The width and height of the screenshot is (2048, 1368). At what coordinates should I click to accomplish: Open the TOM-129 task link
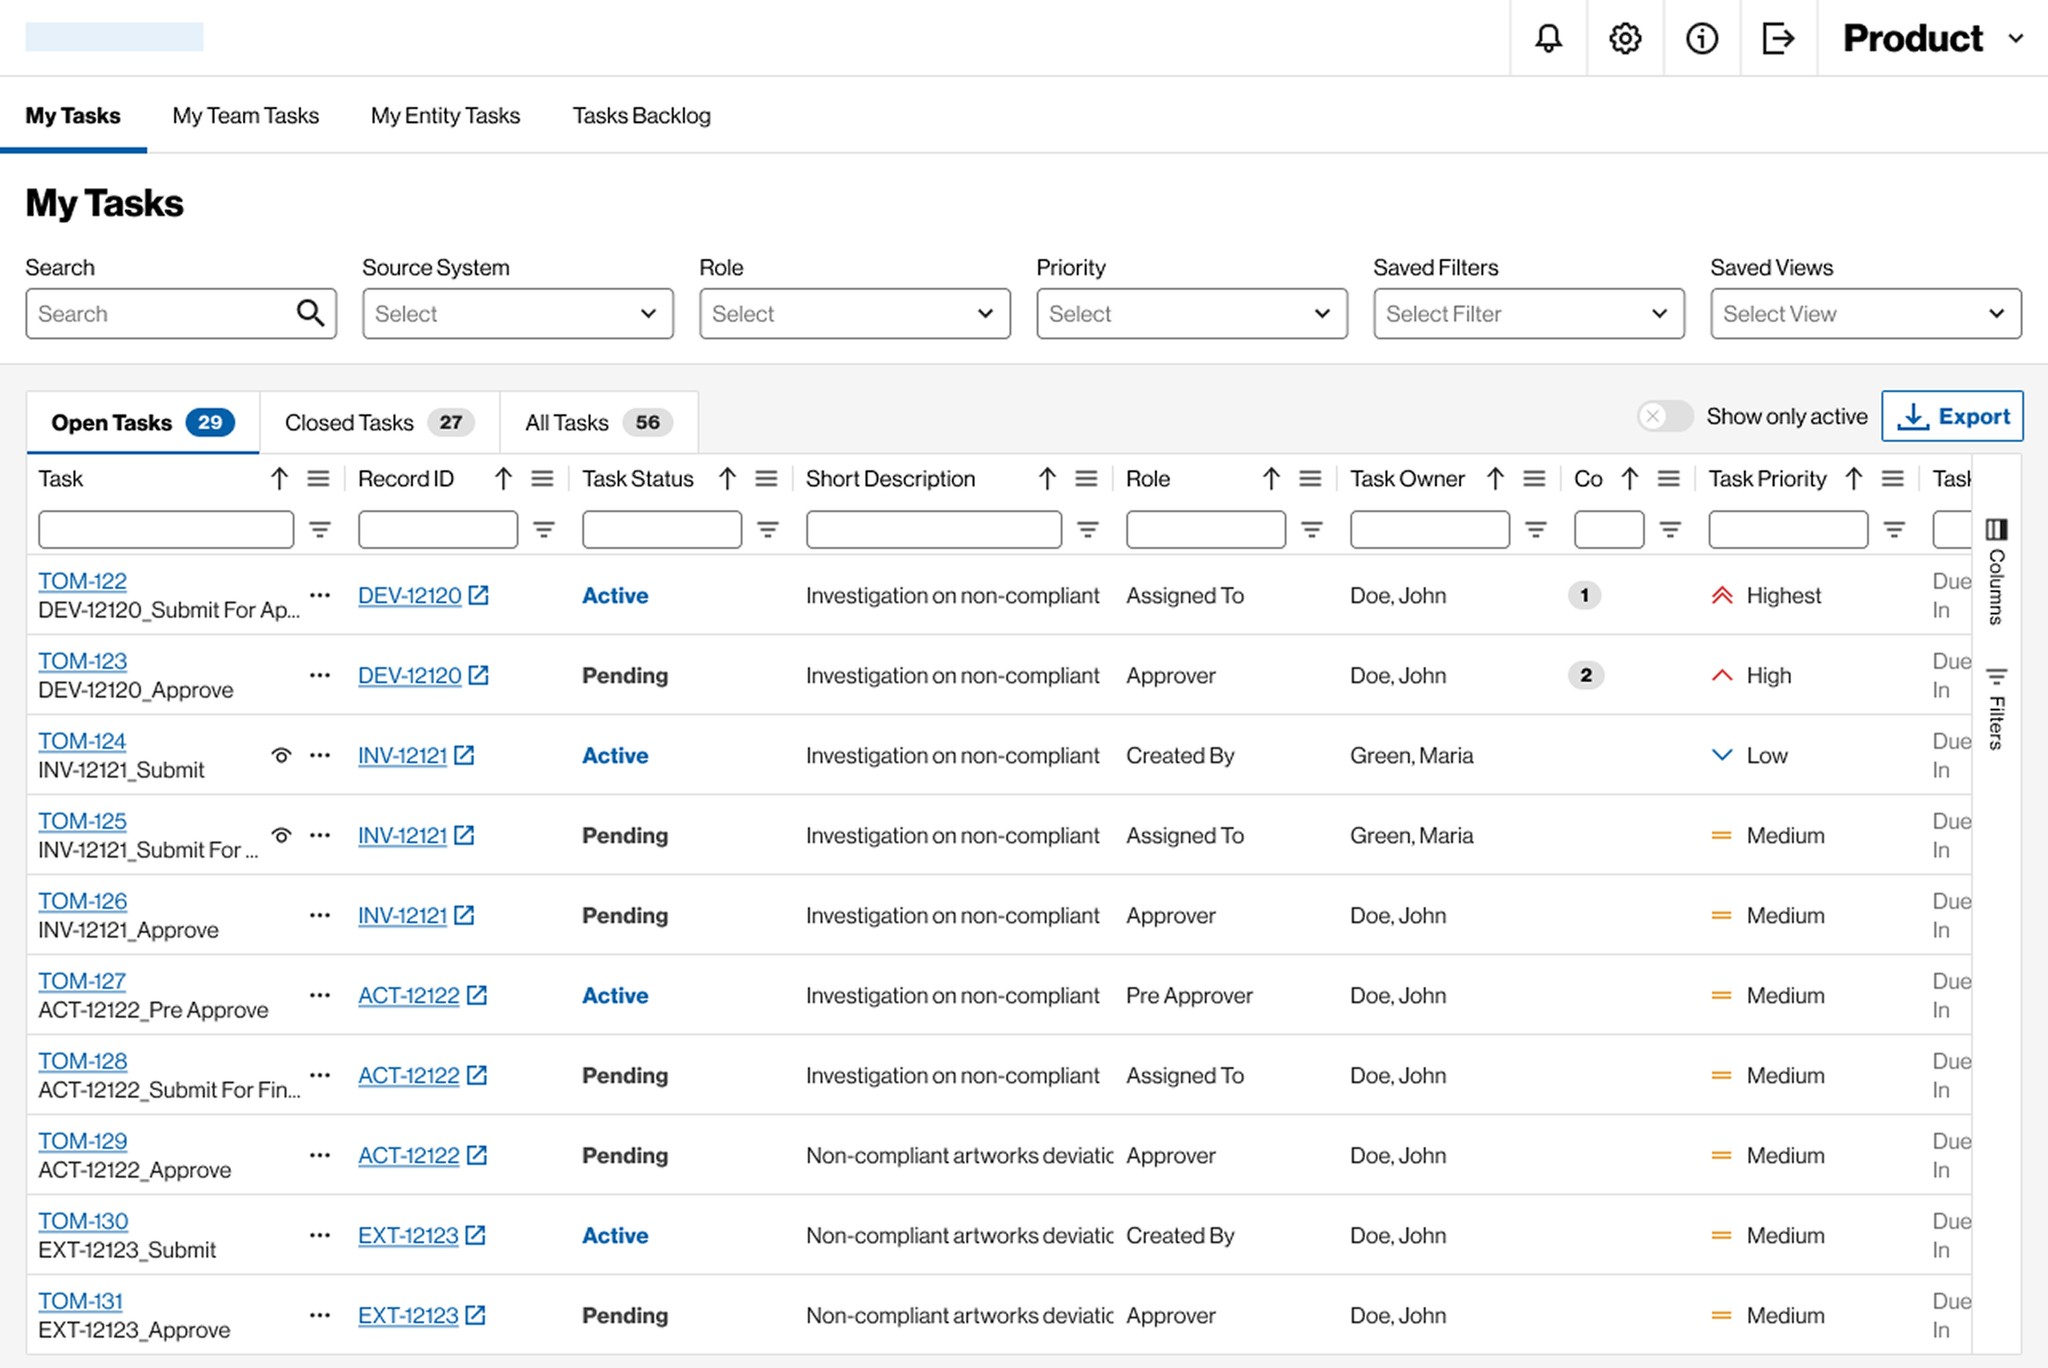[83, 1141]
